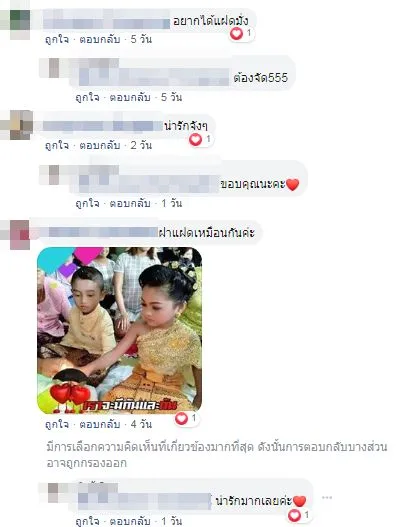Open three-dot options beside น่ารักมากเลยค่ะ reply
The width and height of the screenshot is (405, 527).
tap(327, 497)
